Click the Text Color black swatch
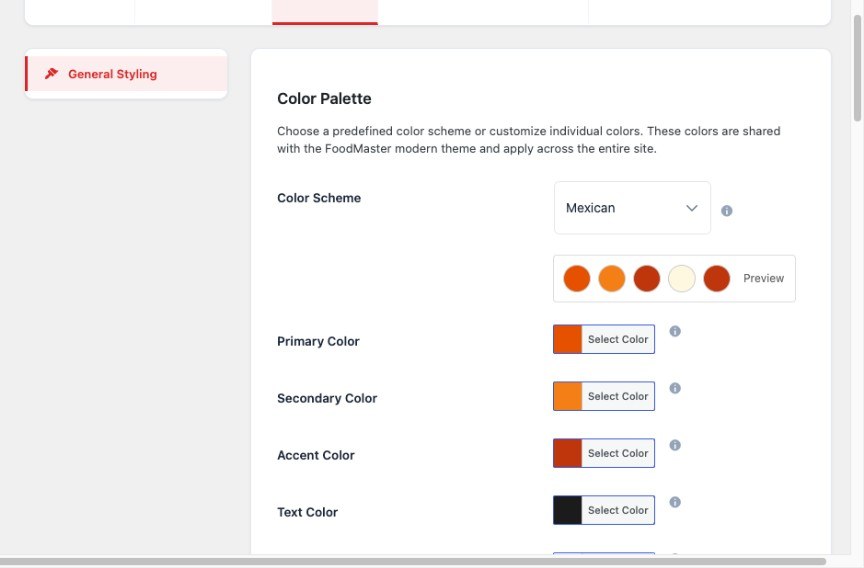This screenshot has width=864, height=568. [568, 510]
